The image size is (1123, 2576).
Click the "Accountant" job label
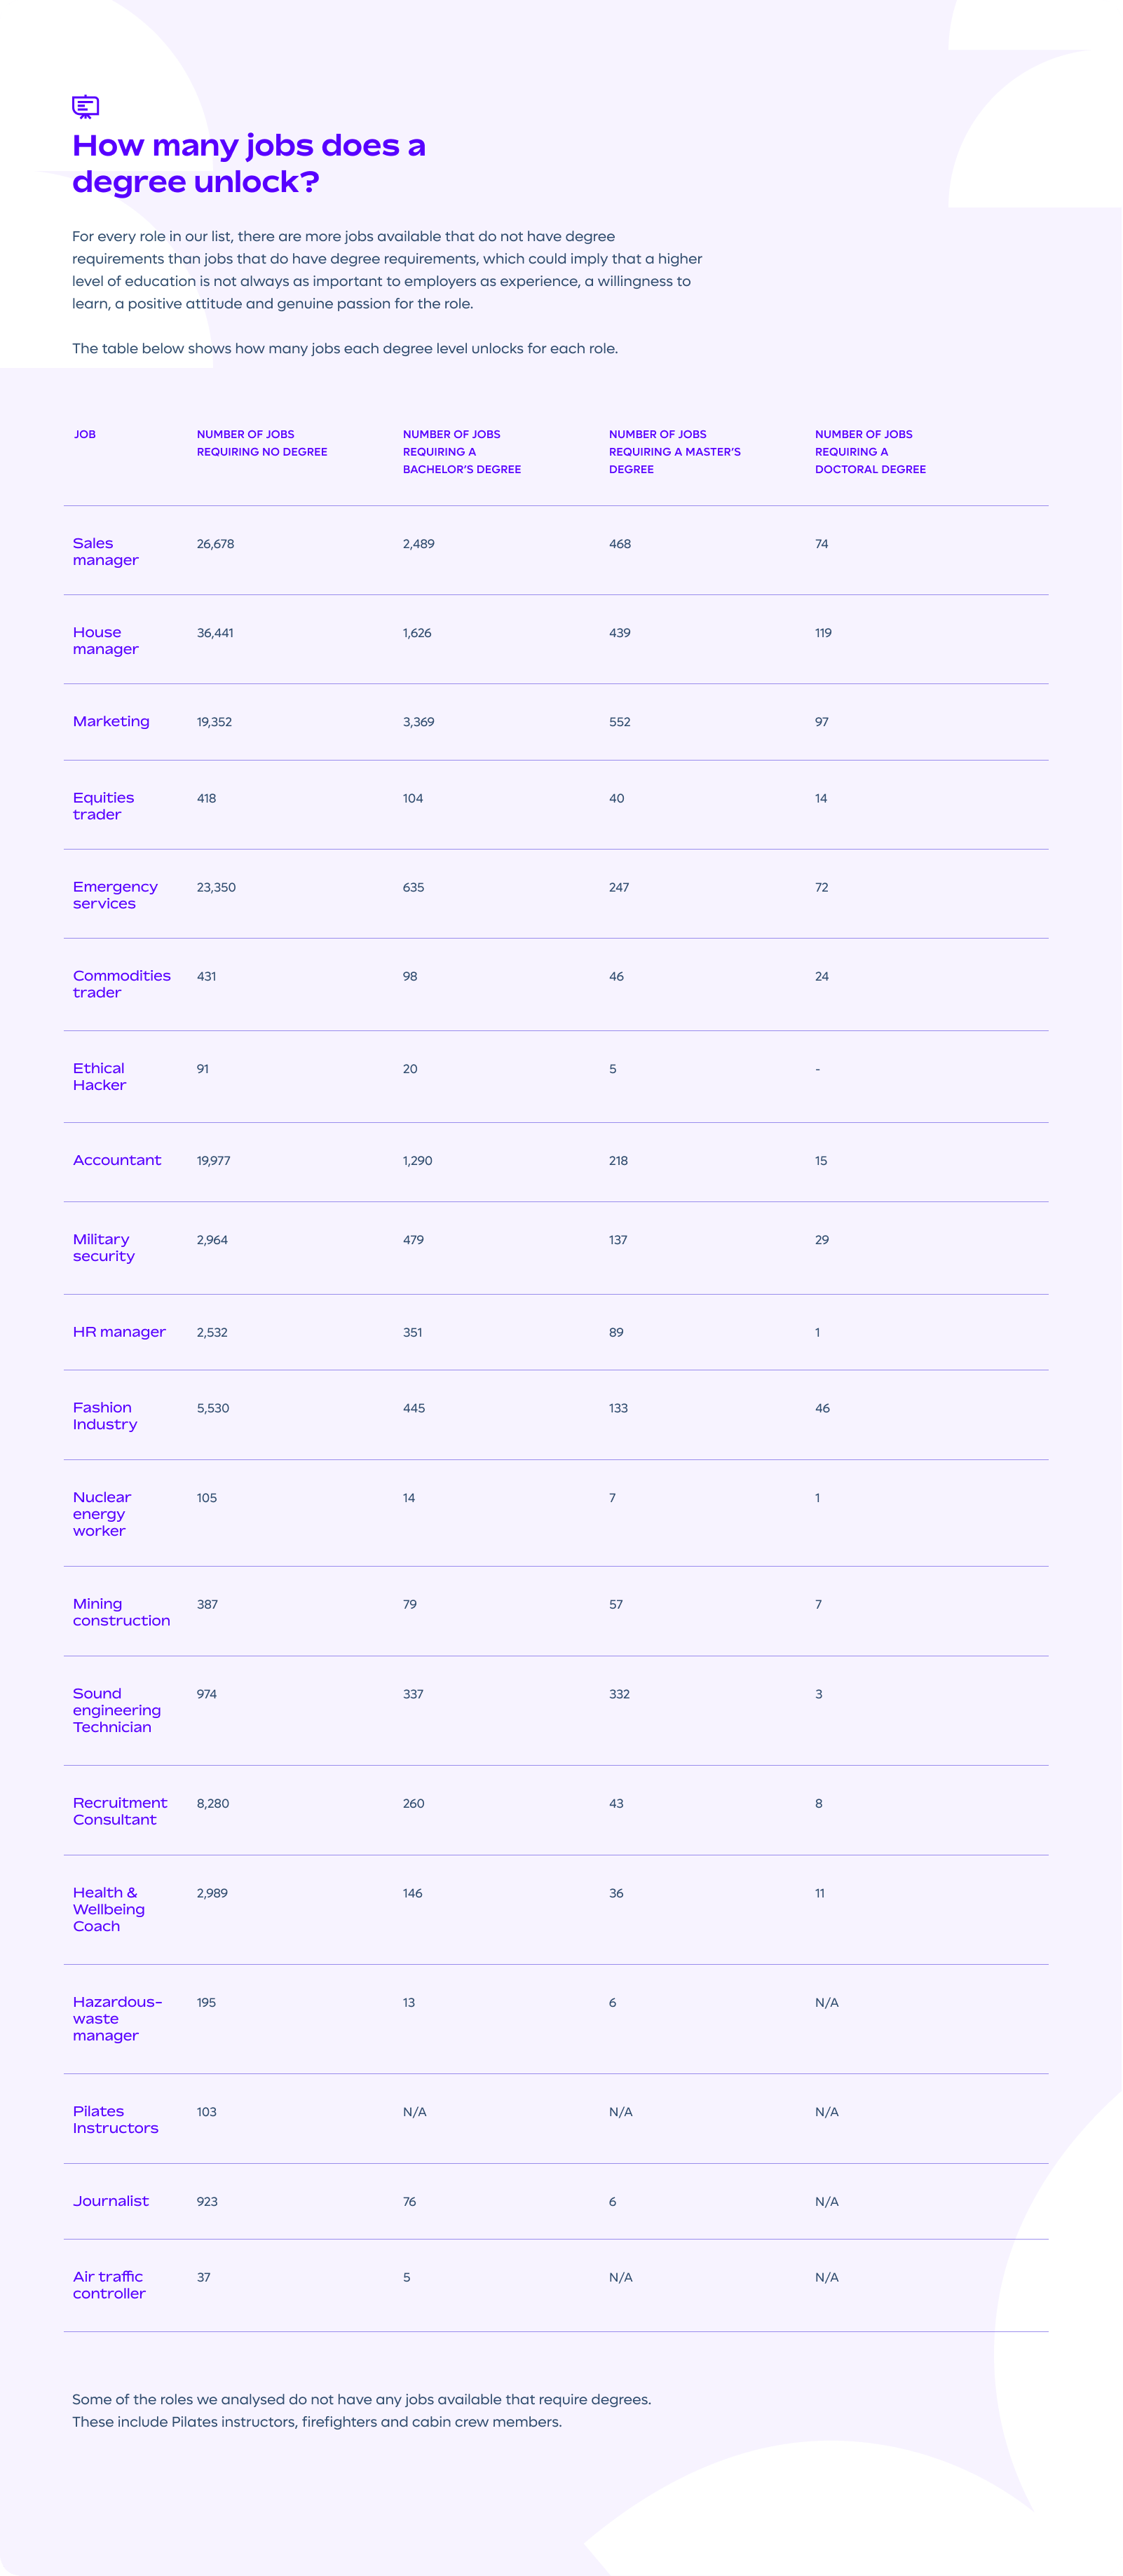click(117, 1160)
